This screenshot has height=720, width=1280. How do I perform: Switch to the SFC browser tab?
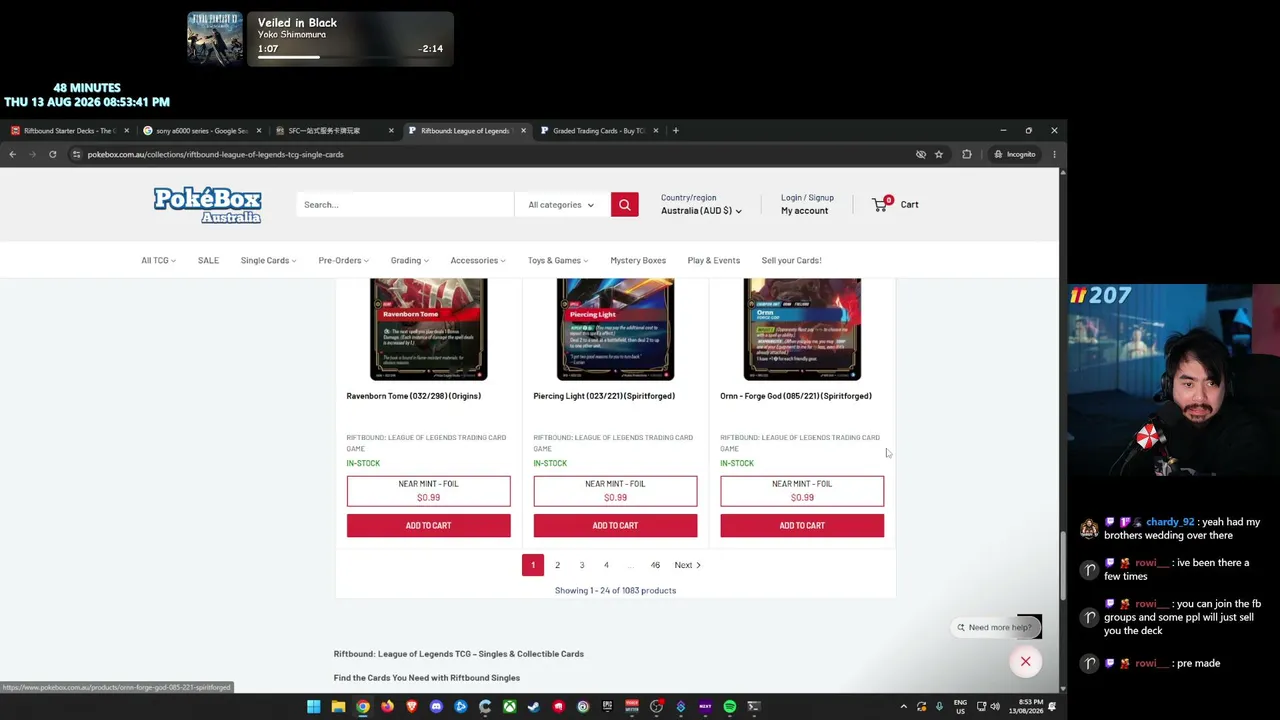click(335, 130)
